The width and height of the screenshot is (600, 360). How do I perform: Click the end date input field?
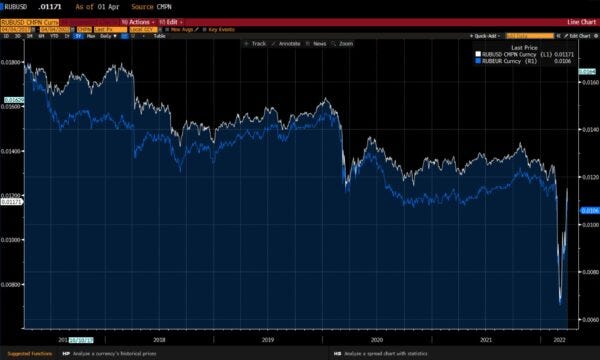click(55, 29)
